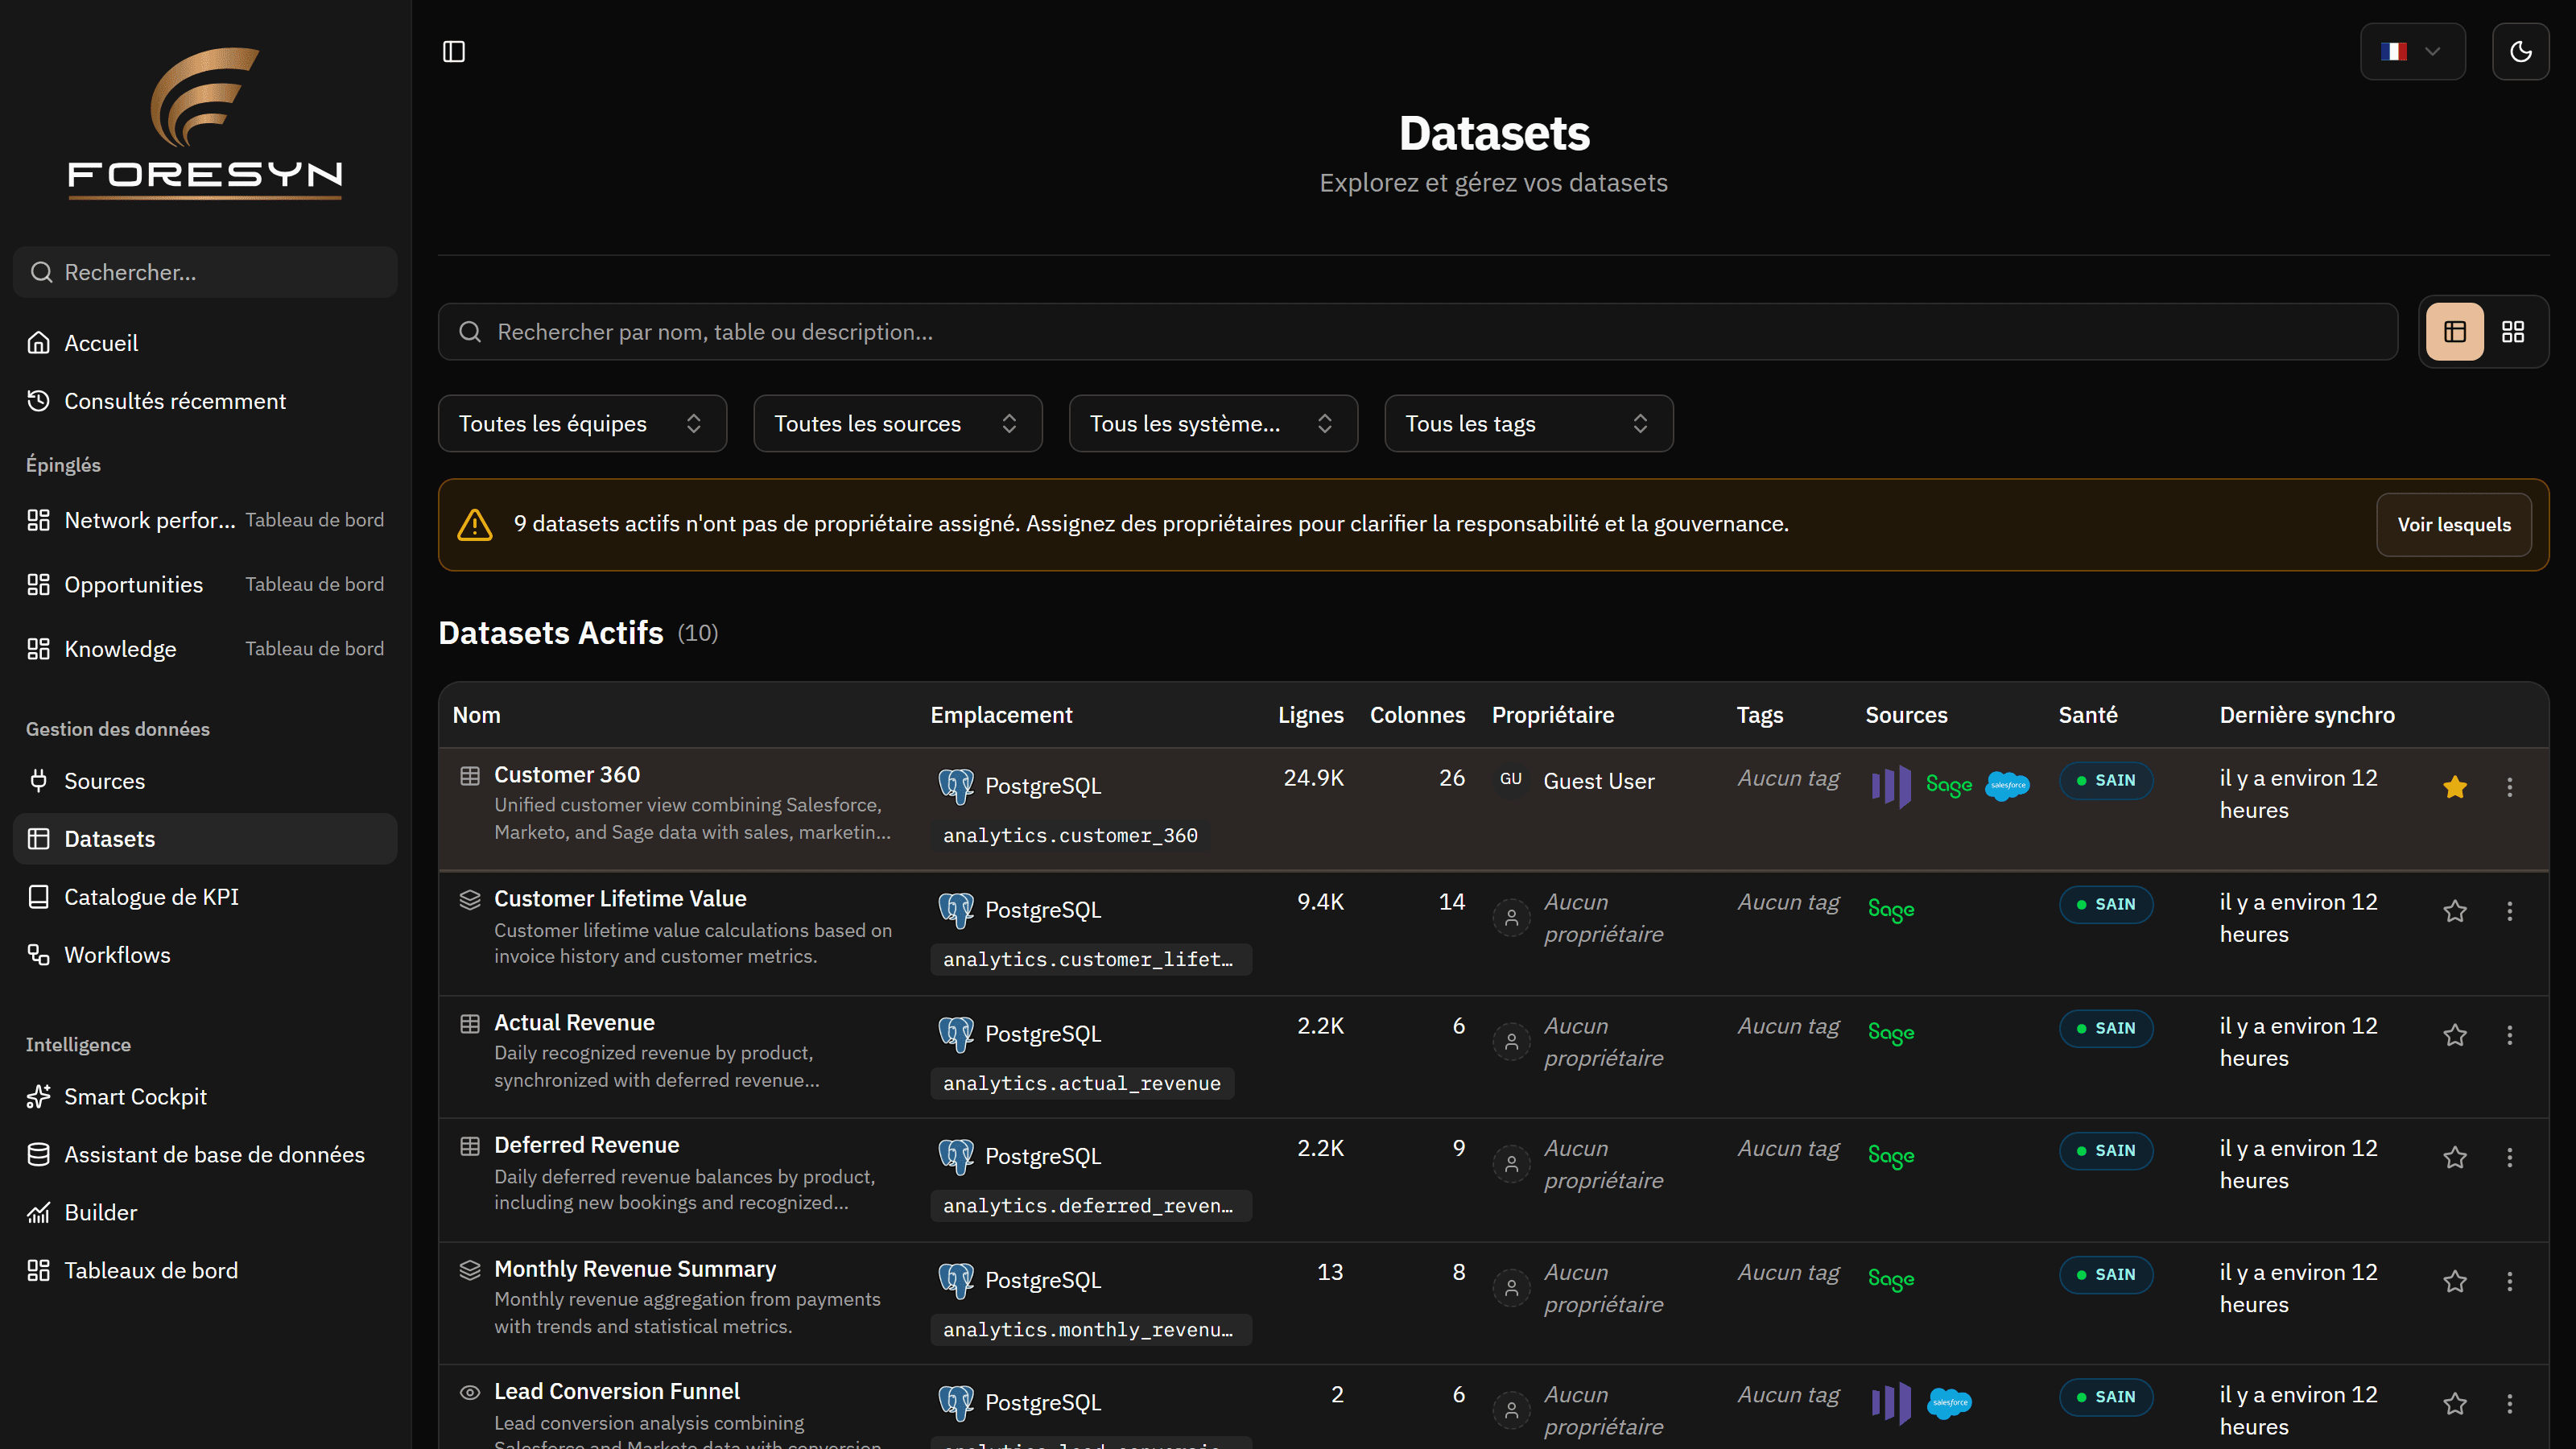Star the Actual Revenue dataset

(x=2455, y=1035)
